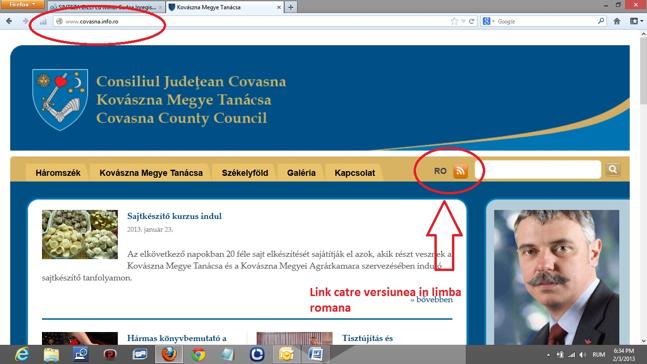
Task: Open the Google search engine selector
Action: tap(488, 21)
